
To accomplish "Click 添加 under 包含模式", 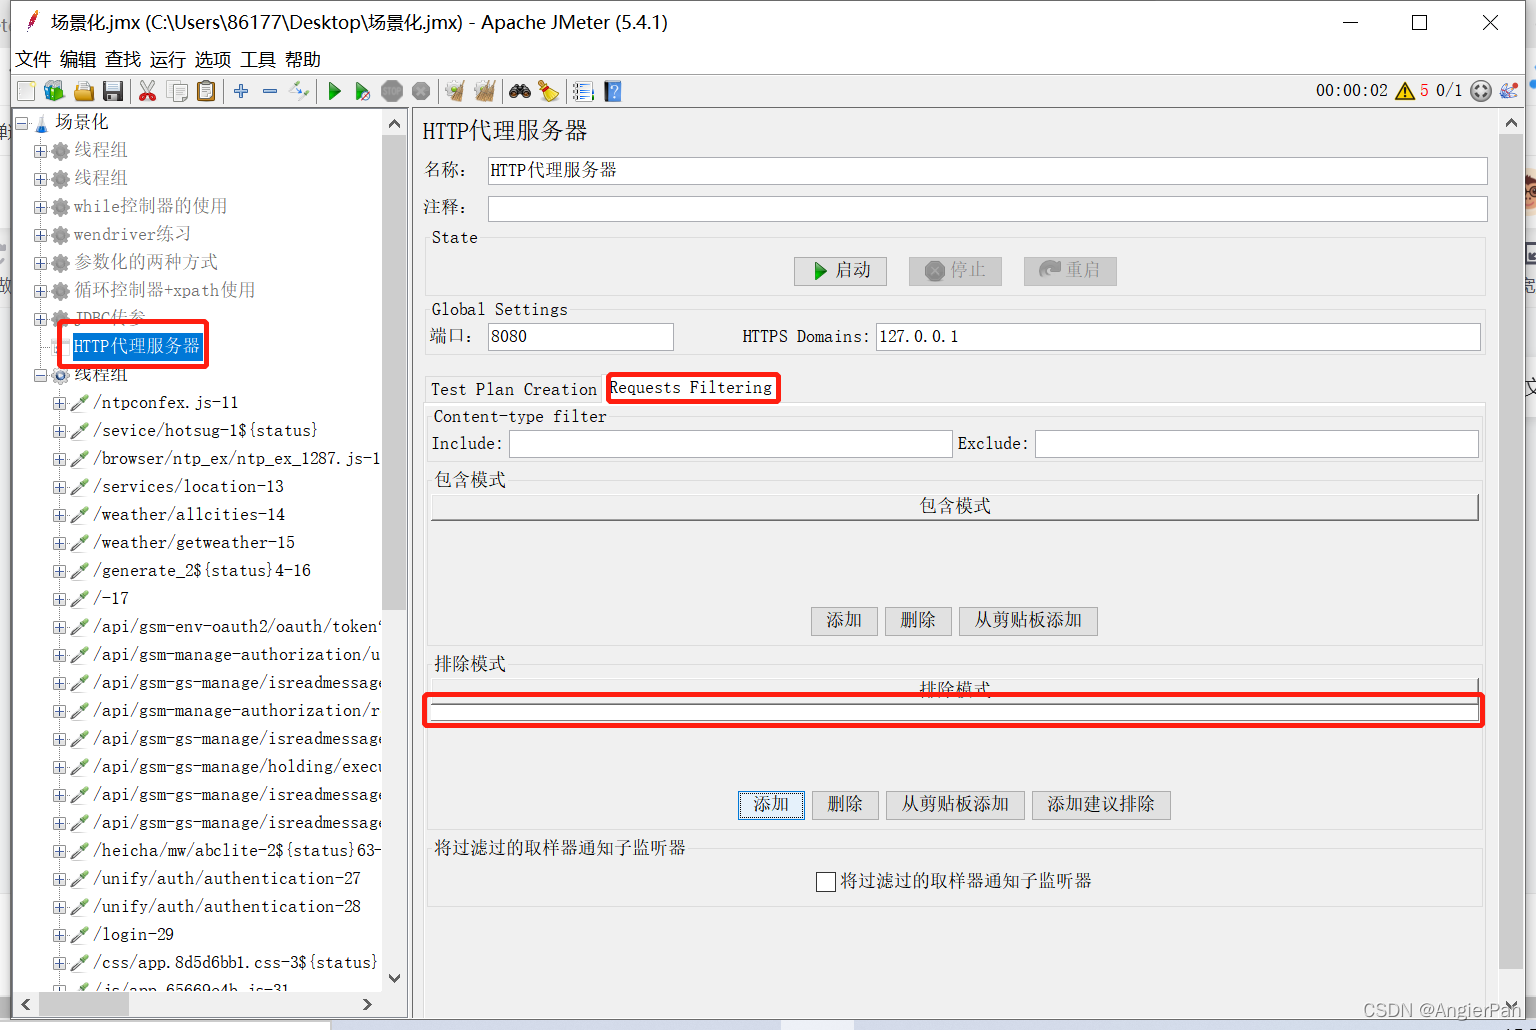I will (844, 621).
